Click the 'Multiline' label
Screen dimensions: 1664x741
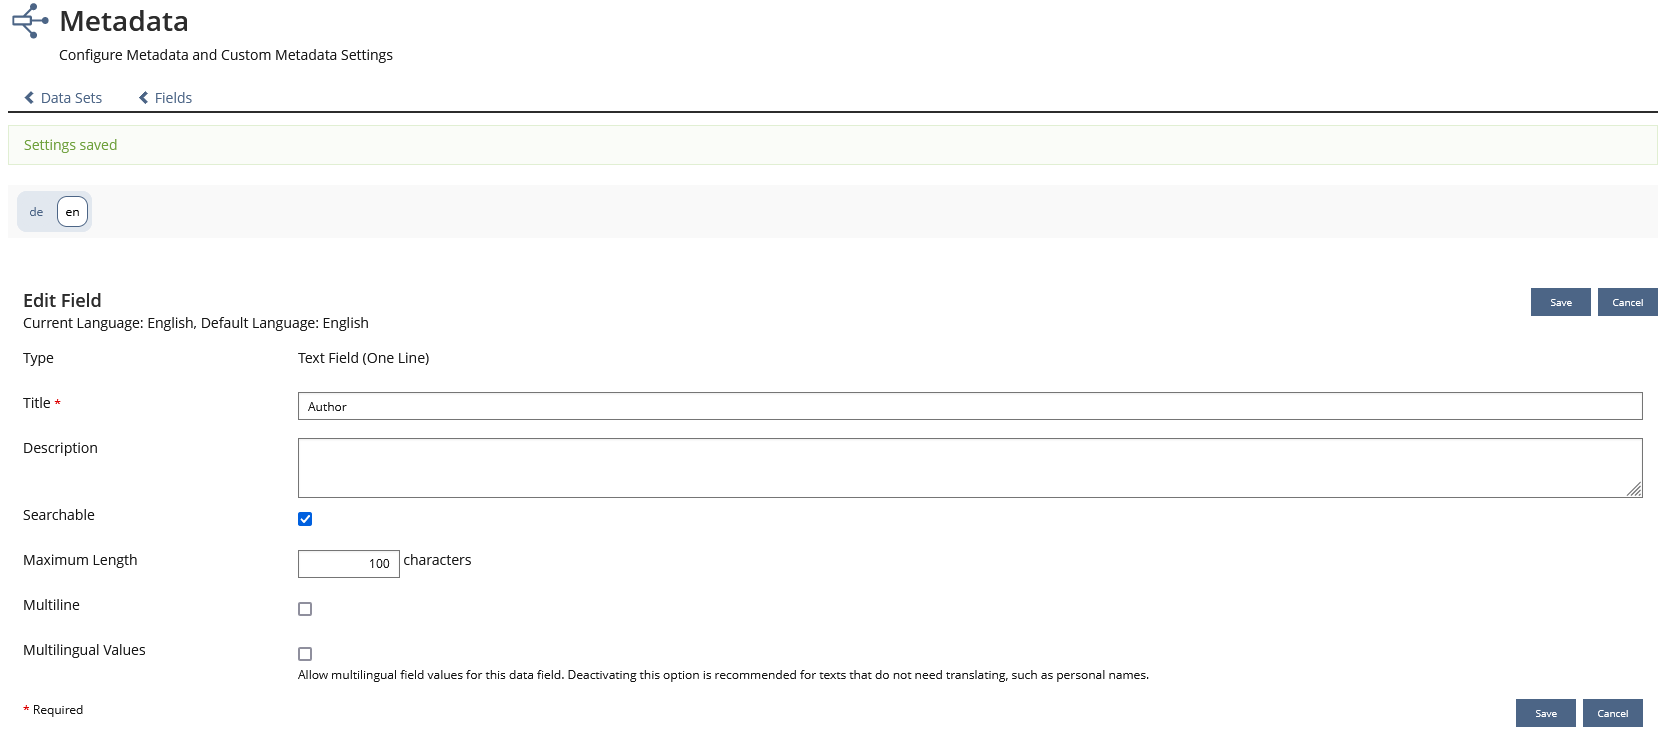pos(51,605)
